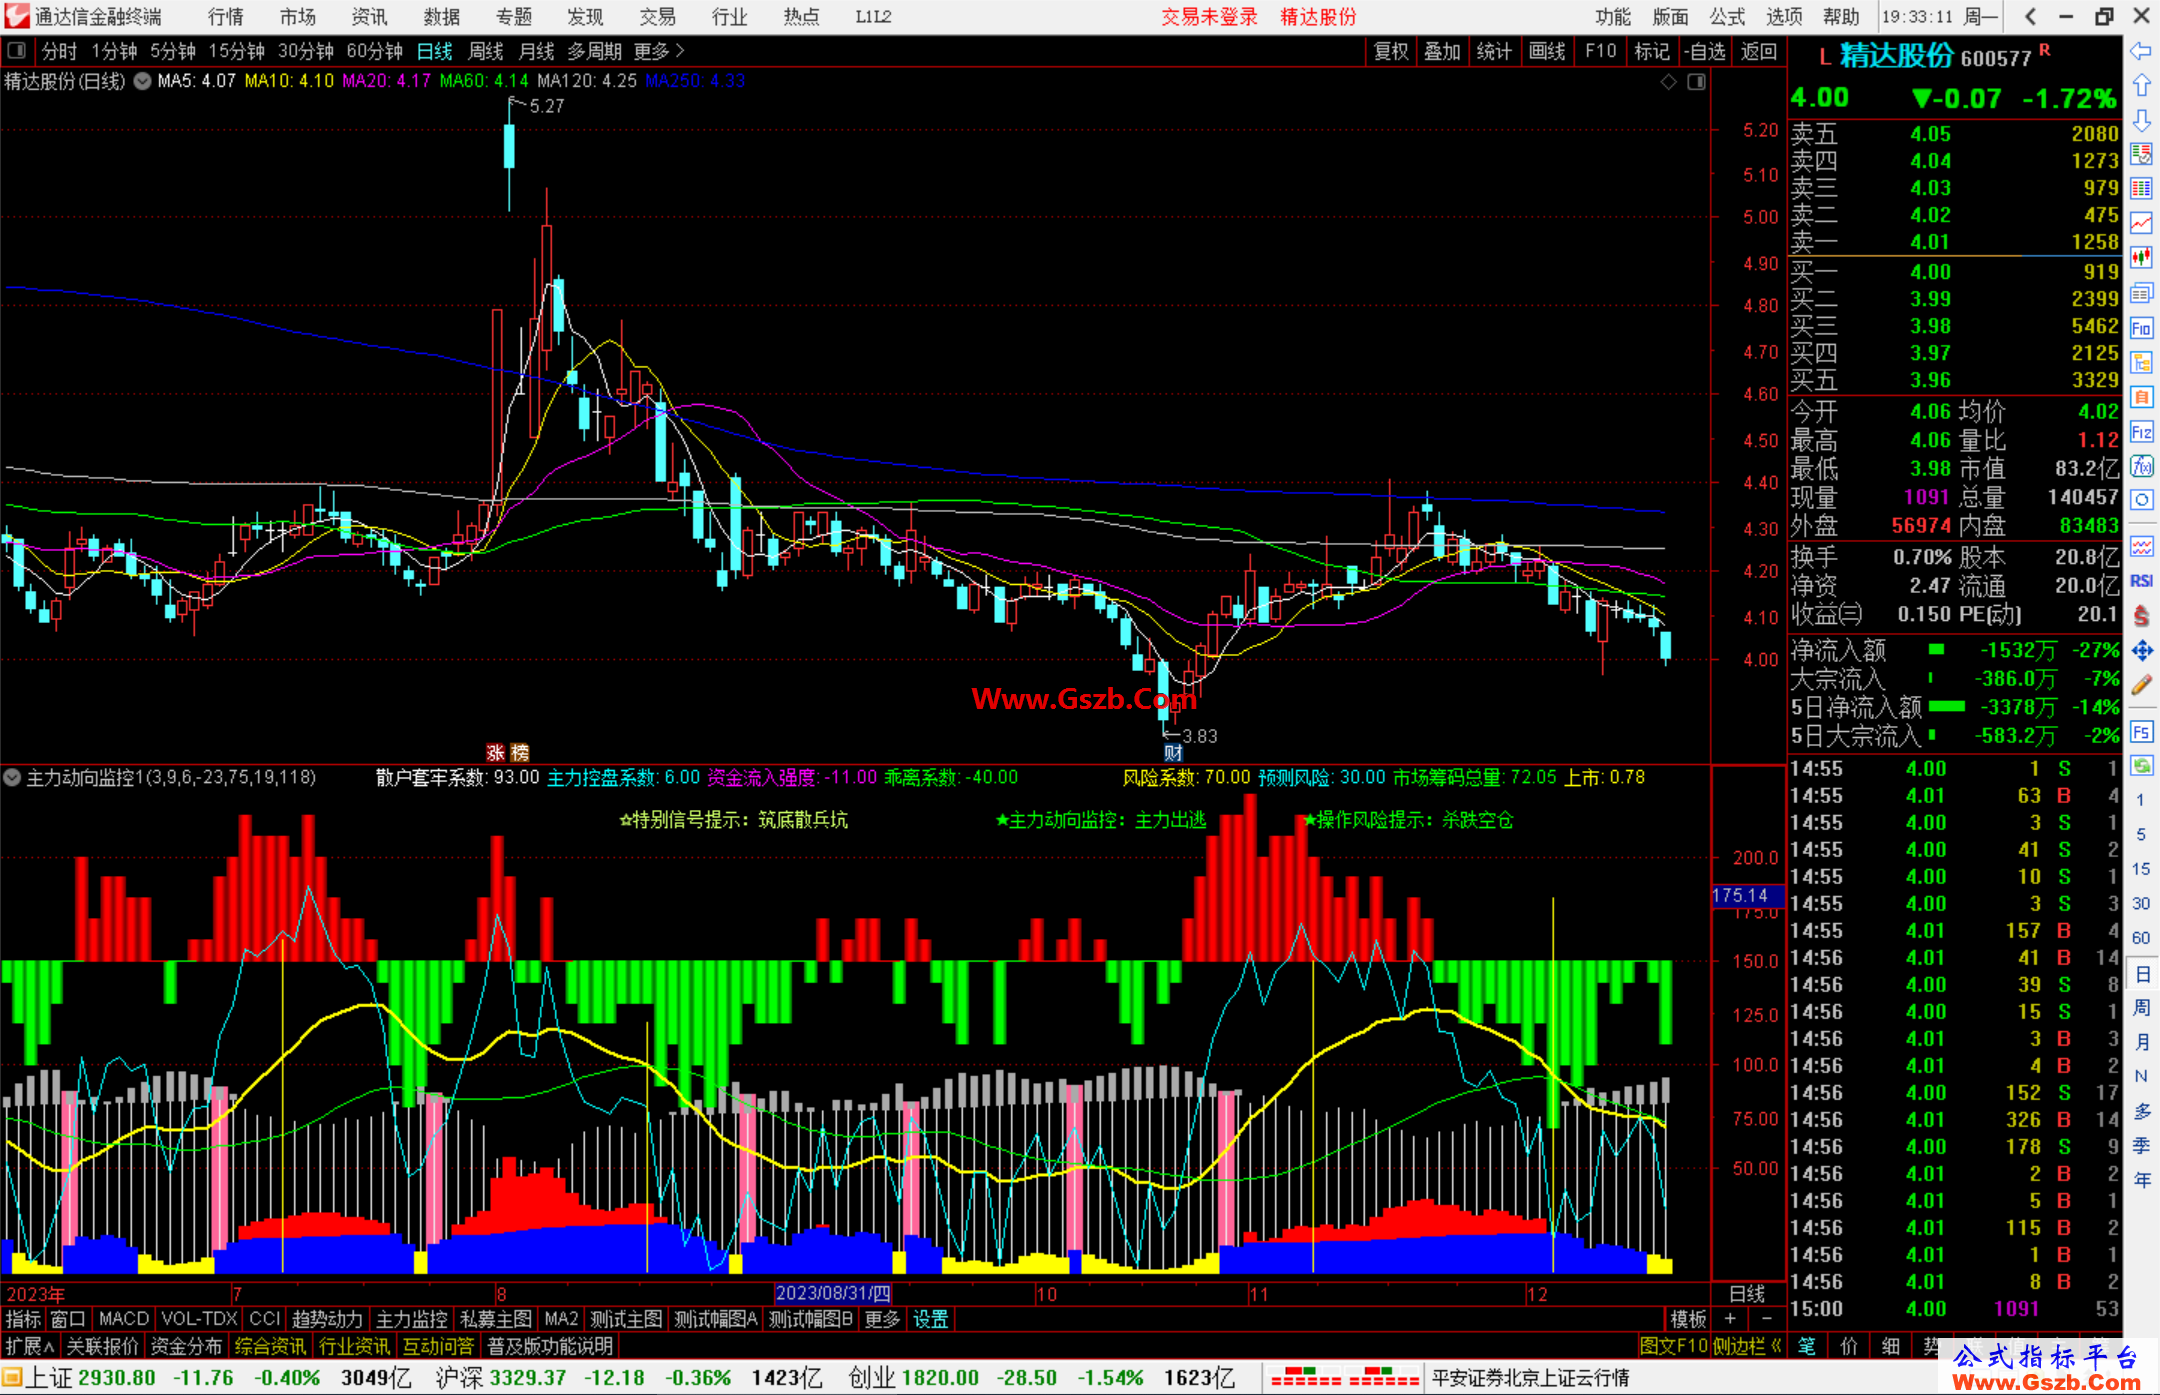Image resolution: width=2160 pixels, height=1395 pixels.
Task: Switch to 60-minute period in right sidebar
Action: pos(2140,938)
